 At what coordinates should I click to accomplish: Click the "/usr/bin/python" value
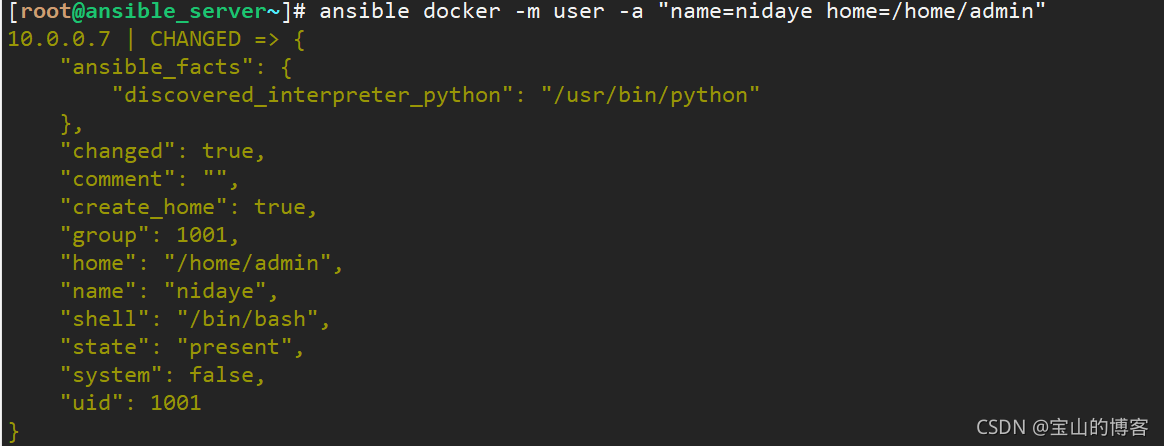point(650,96)
